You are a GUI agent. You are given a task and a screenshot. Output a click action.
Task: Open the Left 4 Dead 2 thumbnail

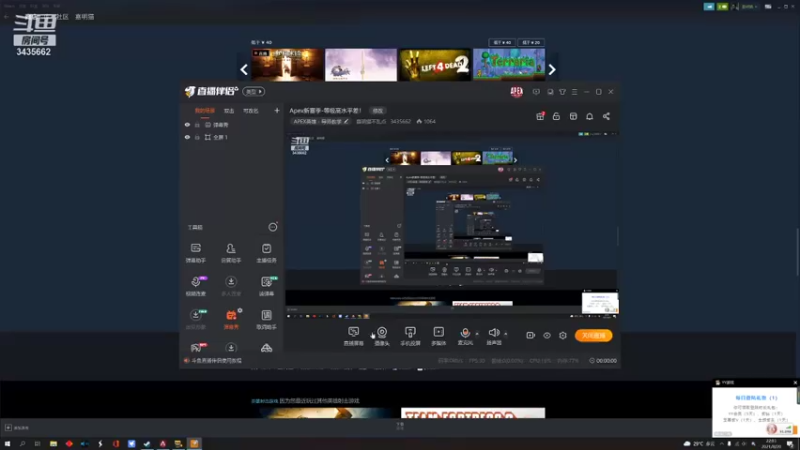tap(435, 65)
